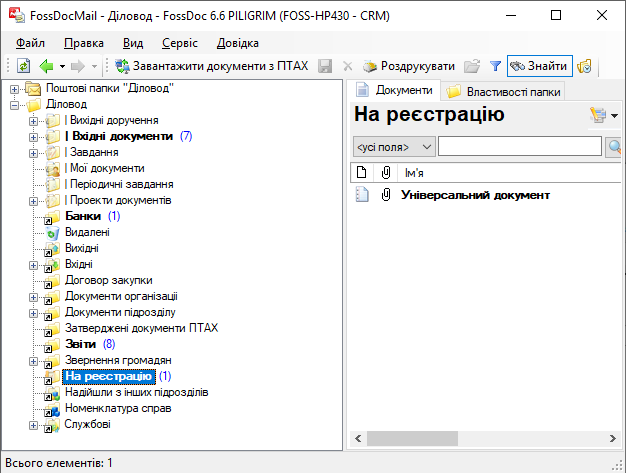Expand the Завдання folder
626x473 pixels.
click(34, 153)
